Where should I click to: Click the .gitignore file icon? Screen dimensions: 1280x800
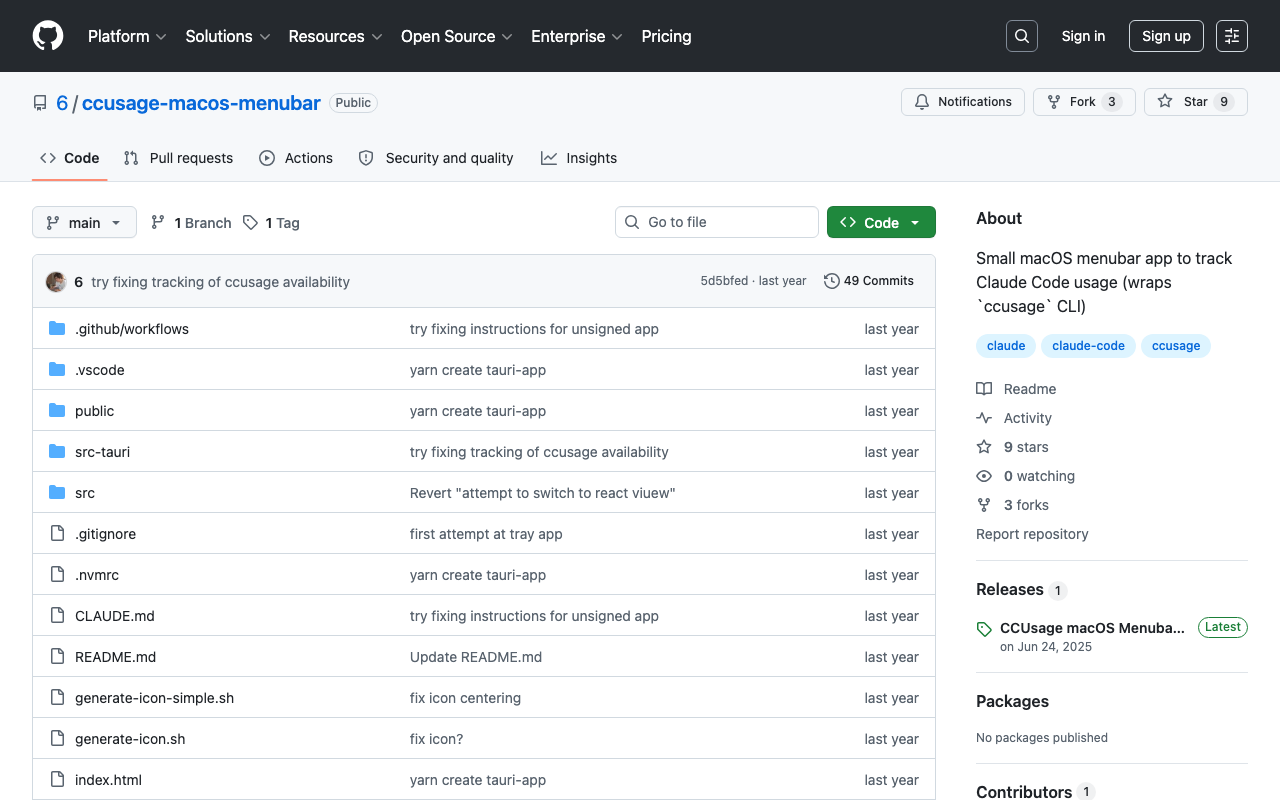pos(57,534)
